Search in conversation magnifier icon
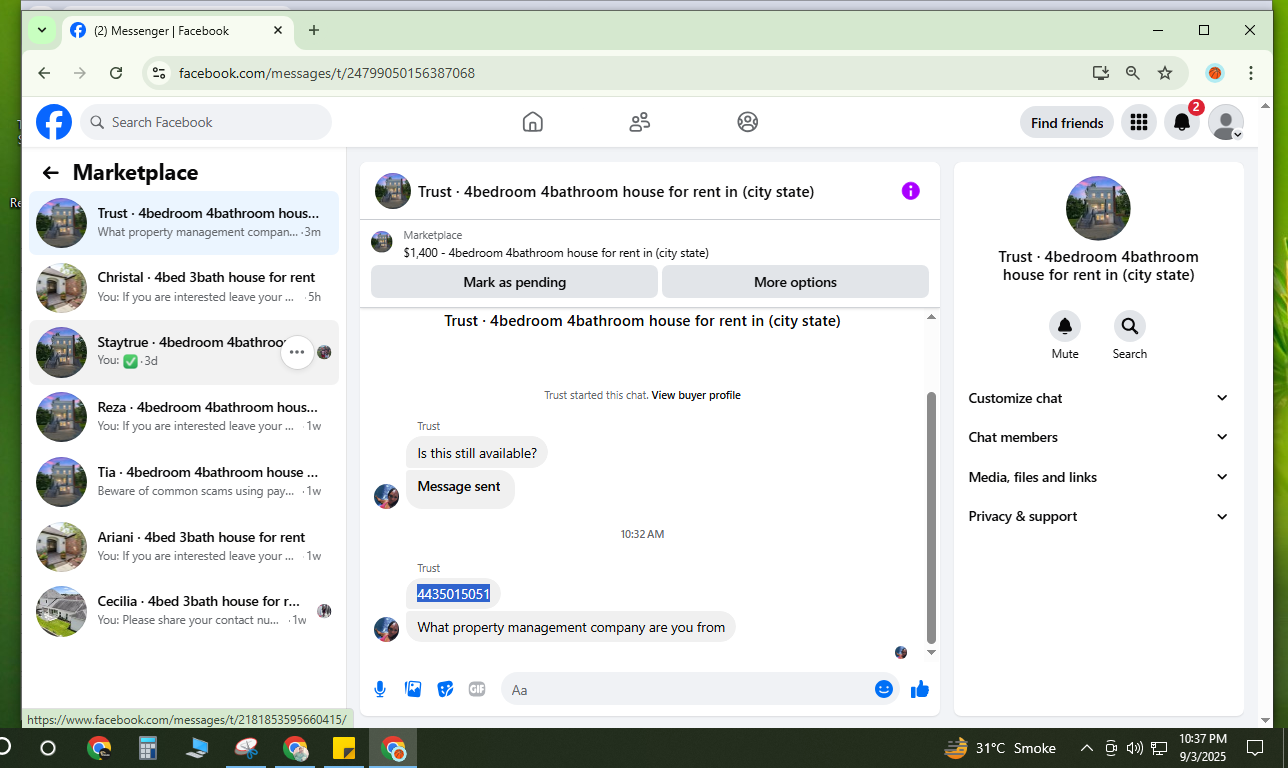Image resolution: width=1288 pixels, height=768 pixels. click(x=1130, y=327)
